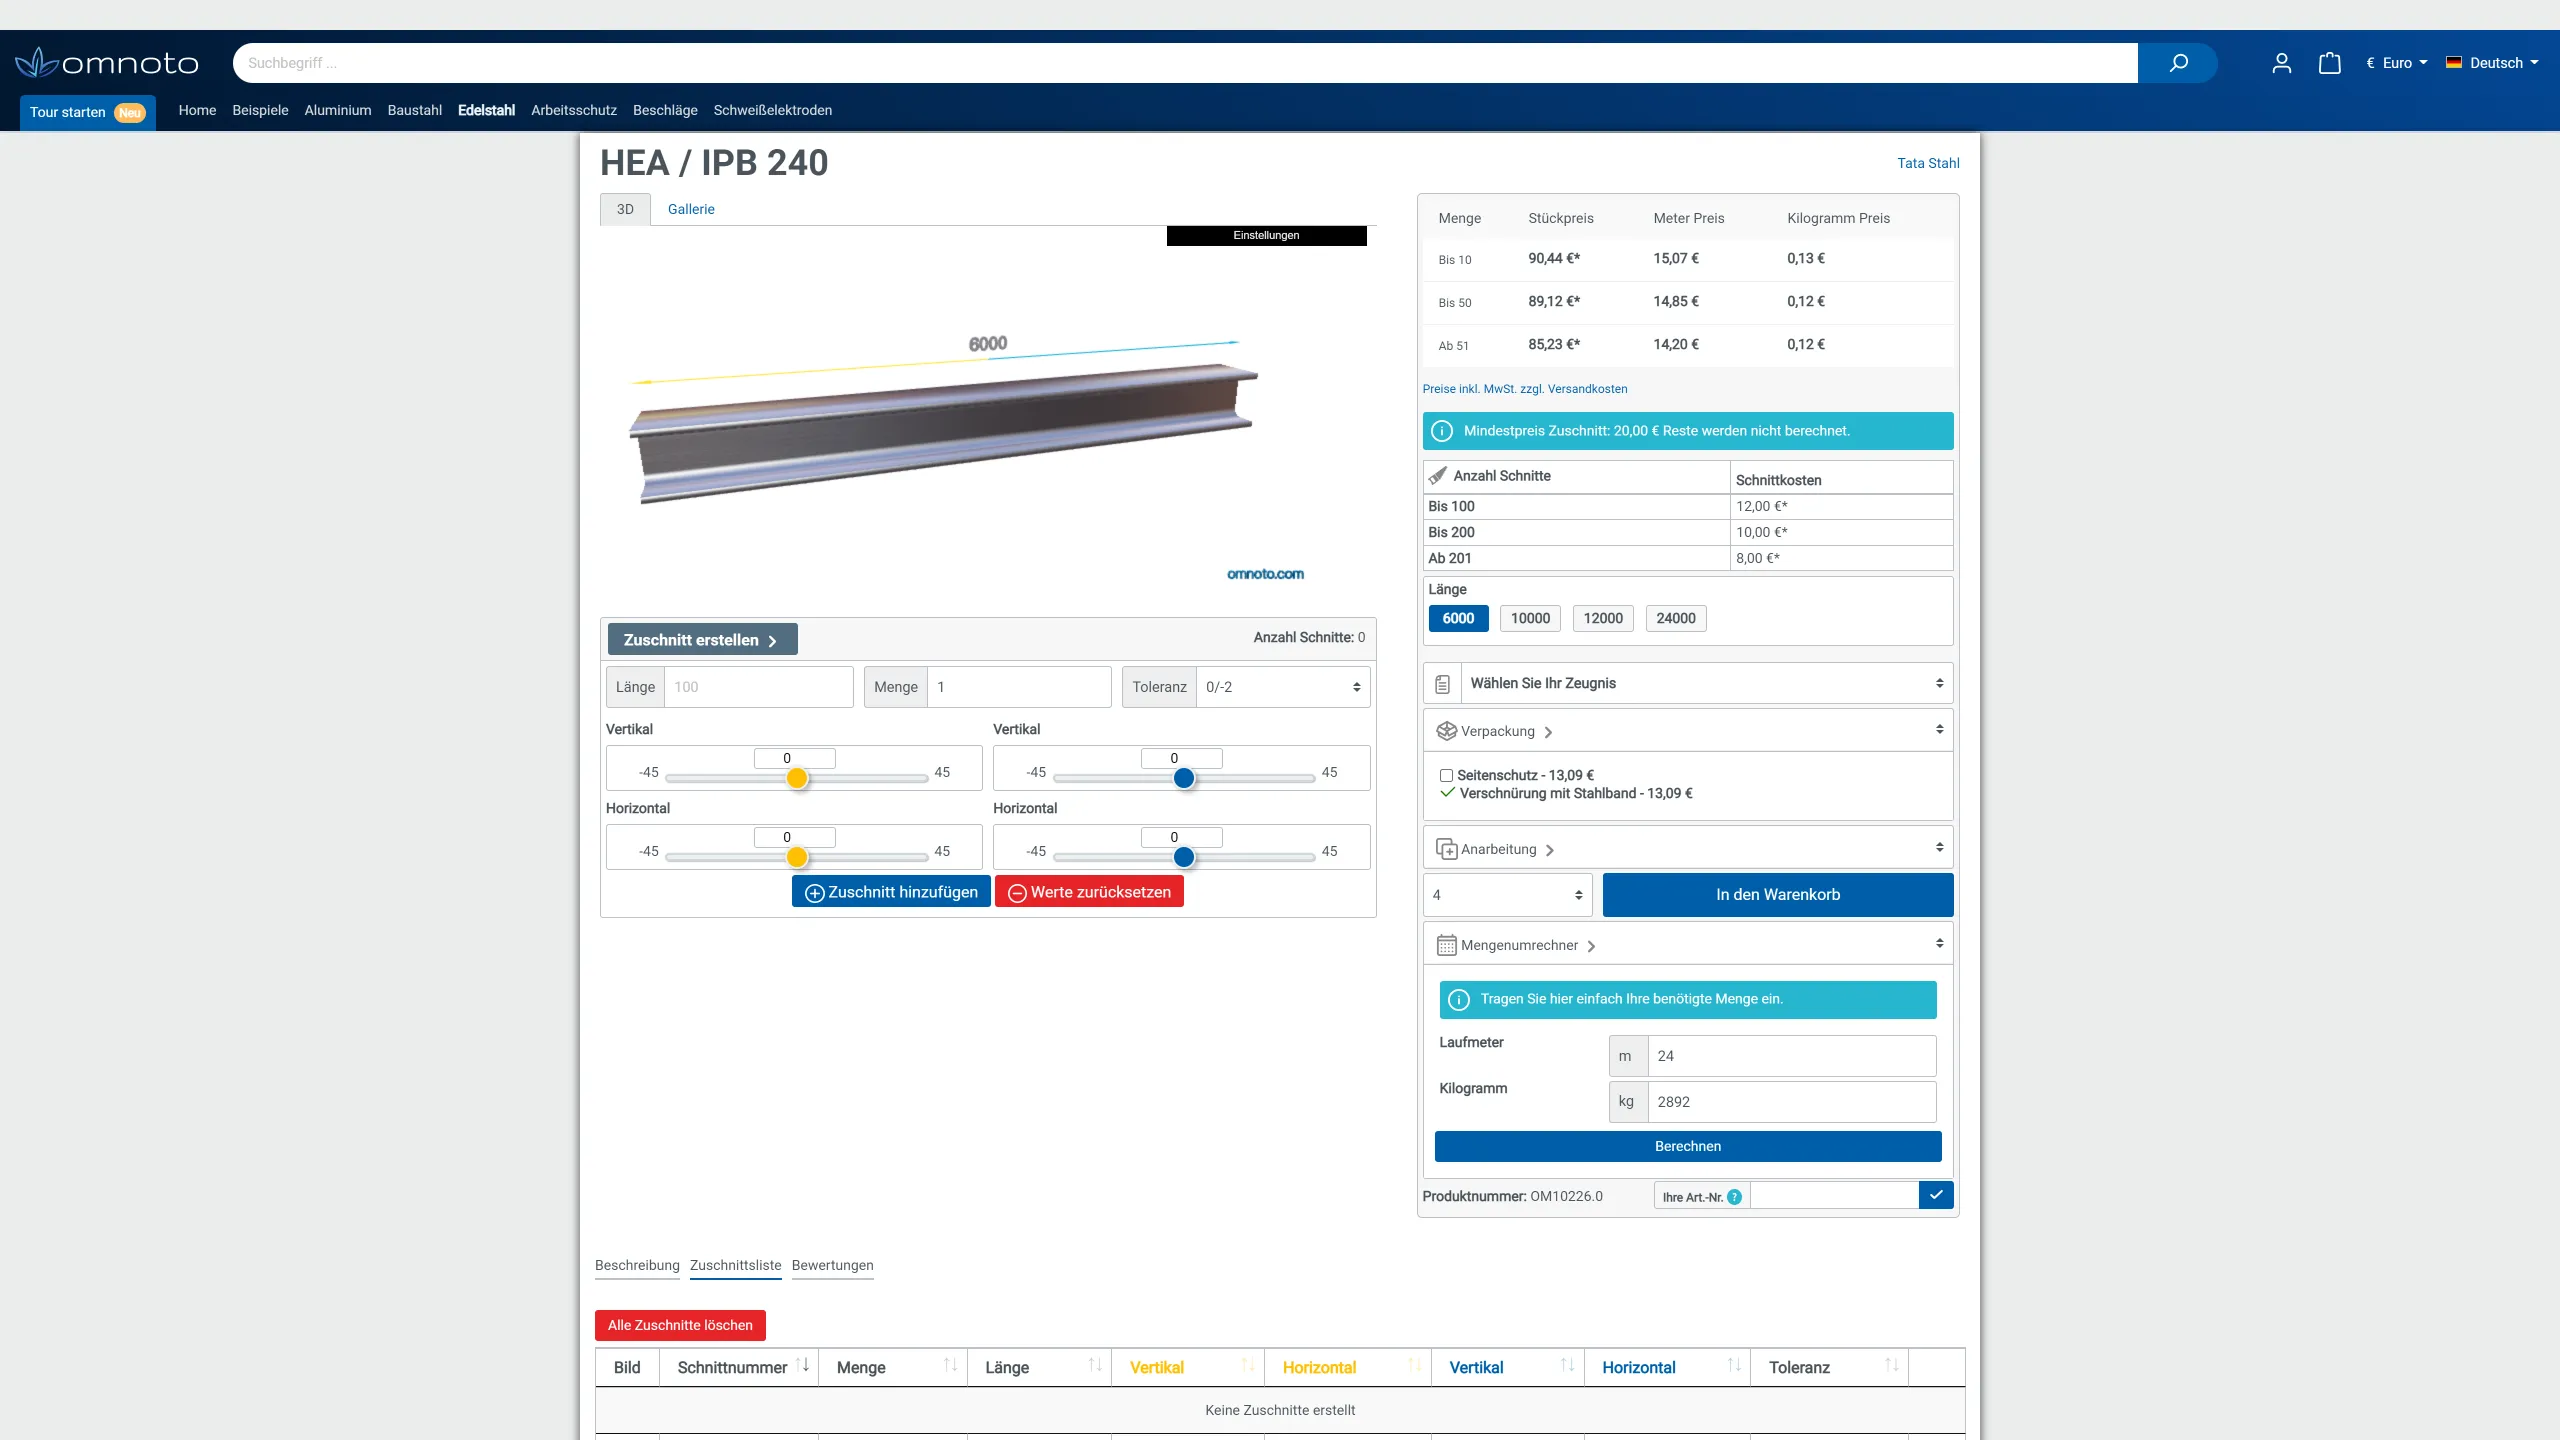Click Preise inkl. MwSt. zzgl. Versandkosten link
This screenshot has height=1440, width=2560.
coord(1525,389)
